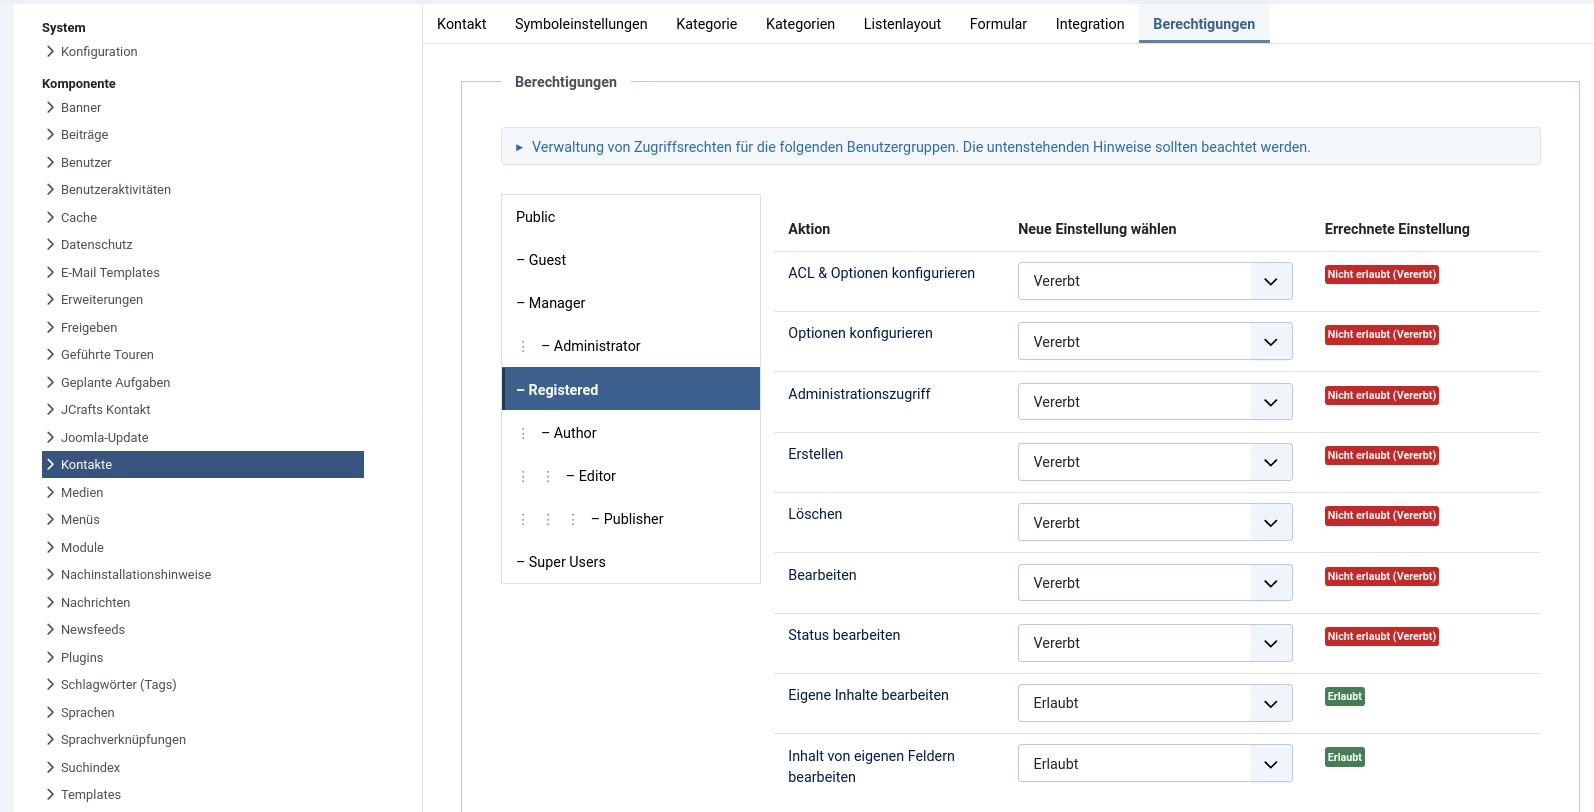Go to Schlagwörter (Tags) configuration
The height and width of the screenshot is (812, 1594).
click(x=118, y=684)
